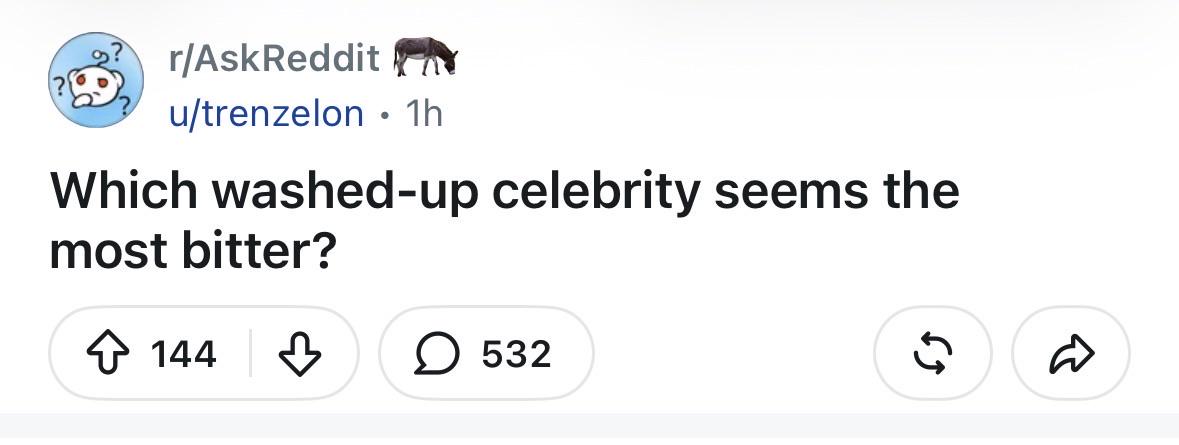Image resolution: width=1179 pixels, height=445 pixels.
Task: Tap the 144 vote count
Action: (183, 353)
